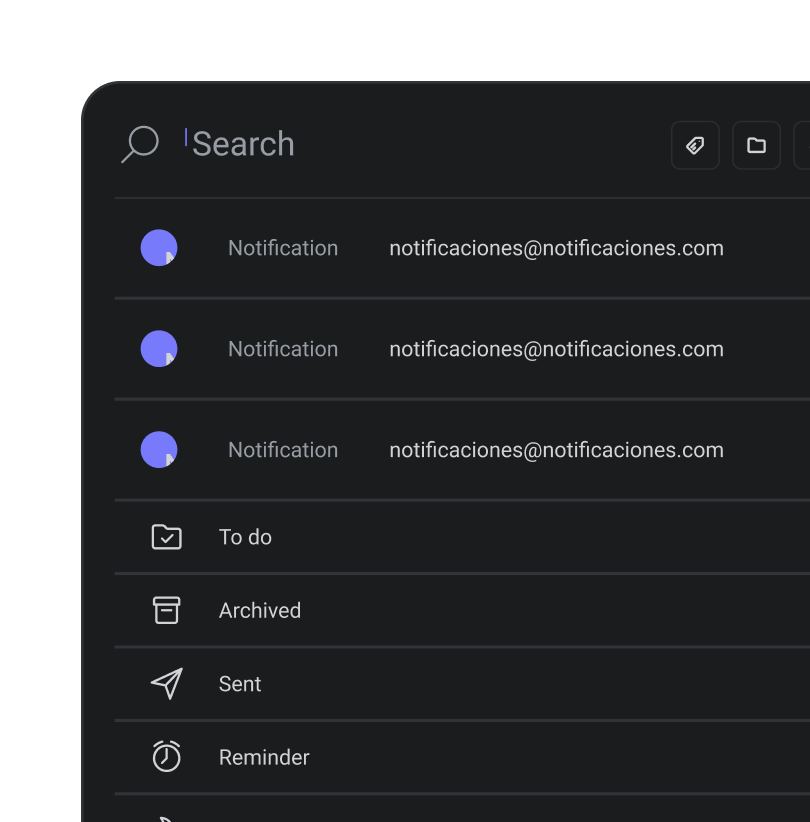
Task: Click the Archived box icon
Action: pos(166,610)
